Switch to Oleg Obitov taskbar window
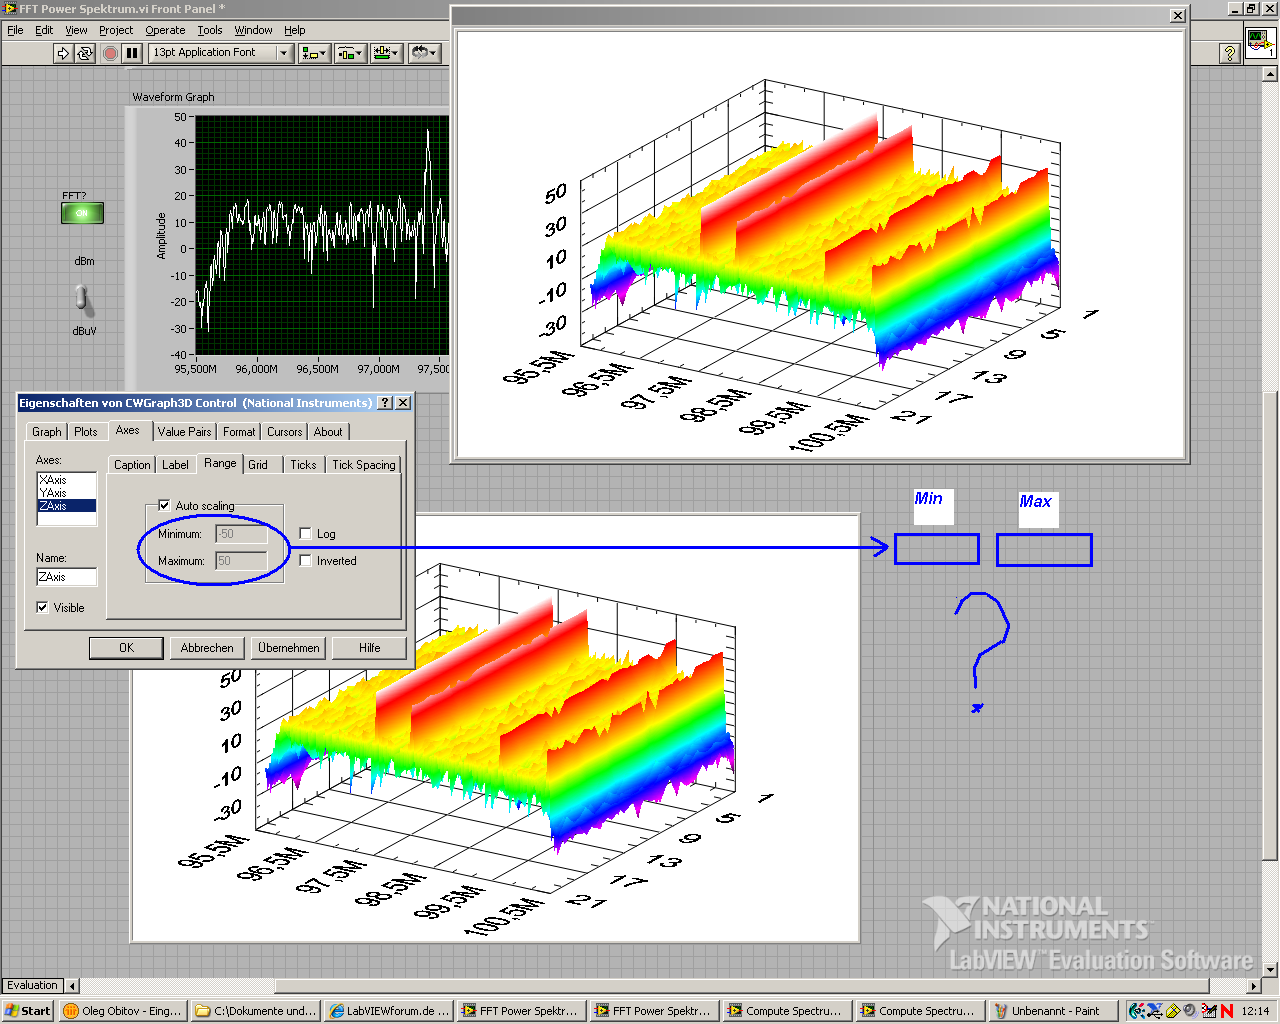 click(123, 1011)
